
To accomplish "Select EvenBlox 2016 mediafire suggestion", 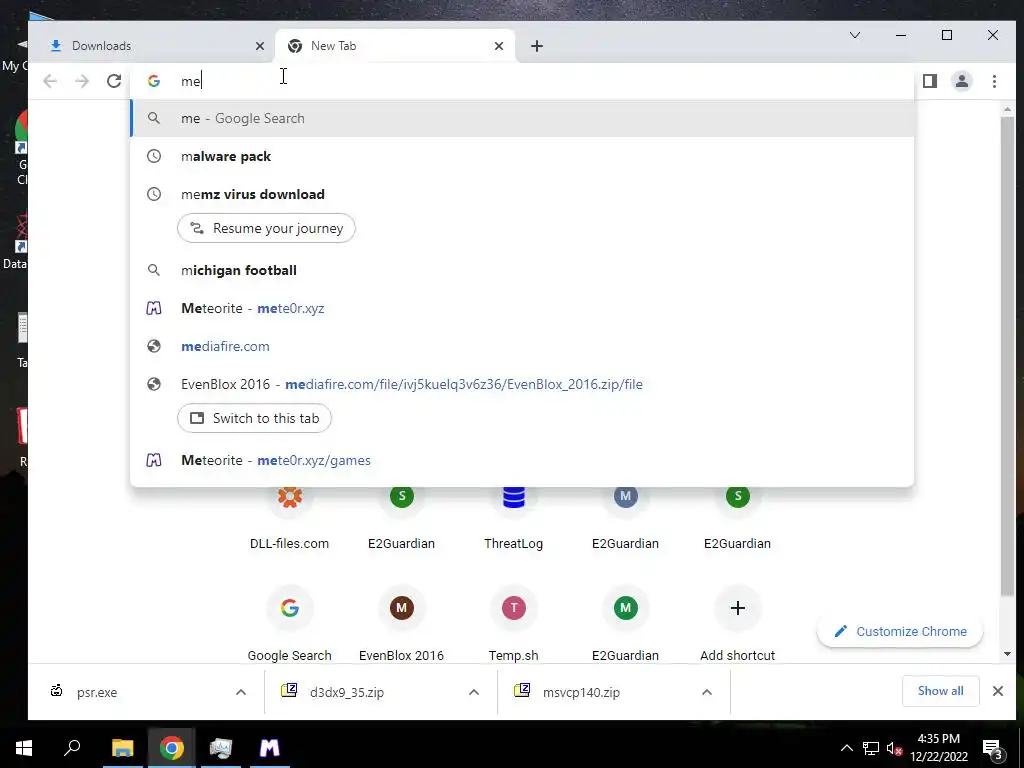I will [522, 384].
